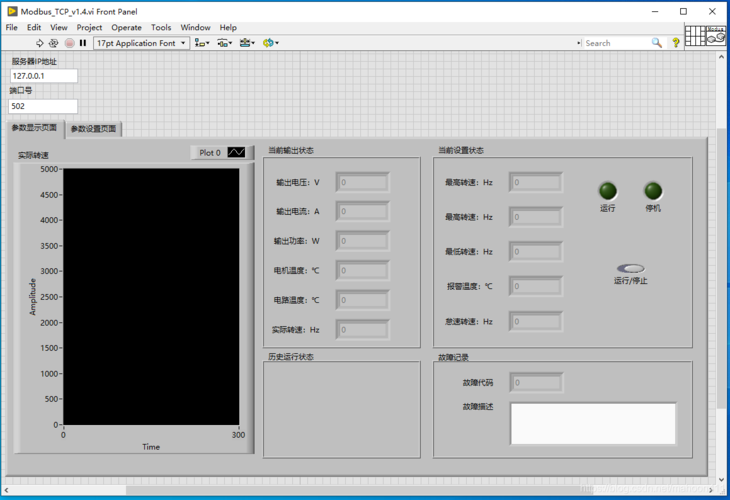Screen dimensions: 730x500
Task: Open the 17pt Application Font dropdown
Action: click(x=141, y=43)
